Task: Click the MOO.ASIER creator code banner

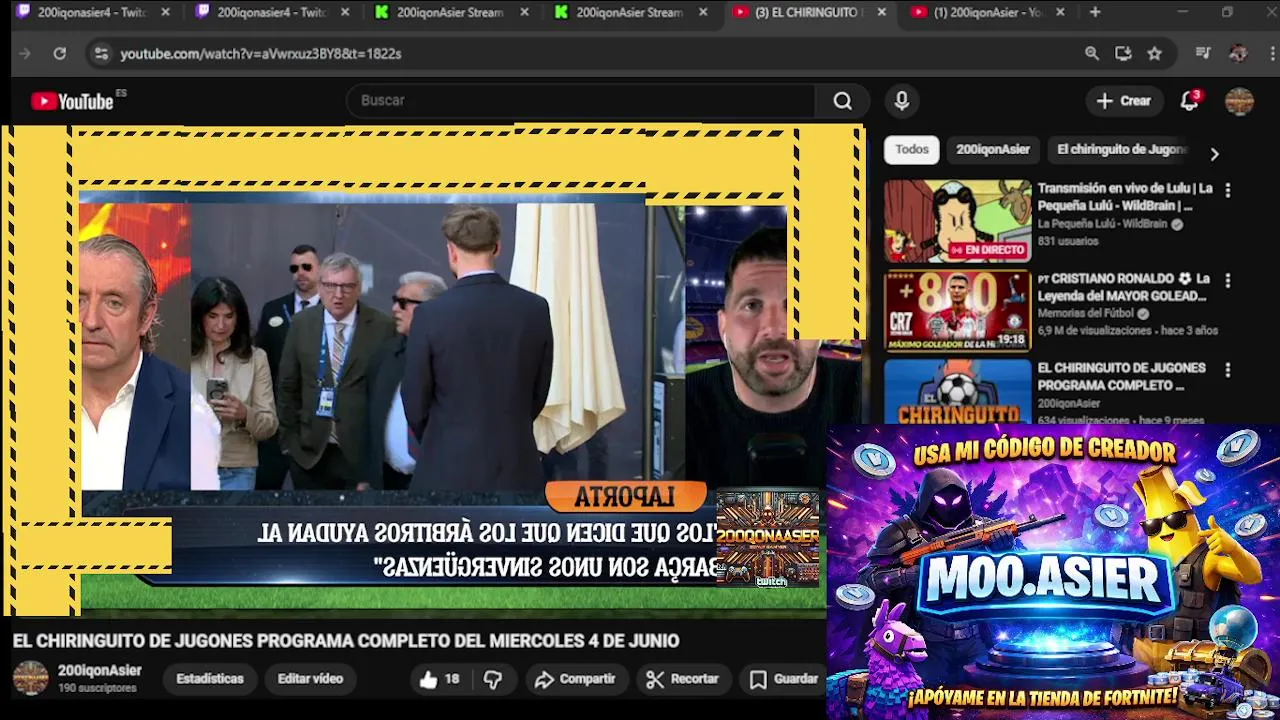Action: click(x=1053, y=572)
